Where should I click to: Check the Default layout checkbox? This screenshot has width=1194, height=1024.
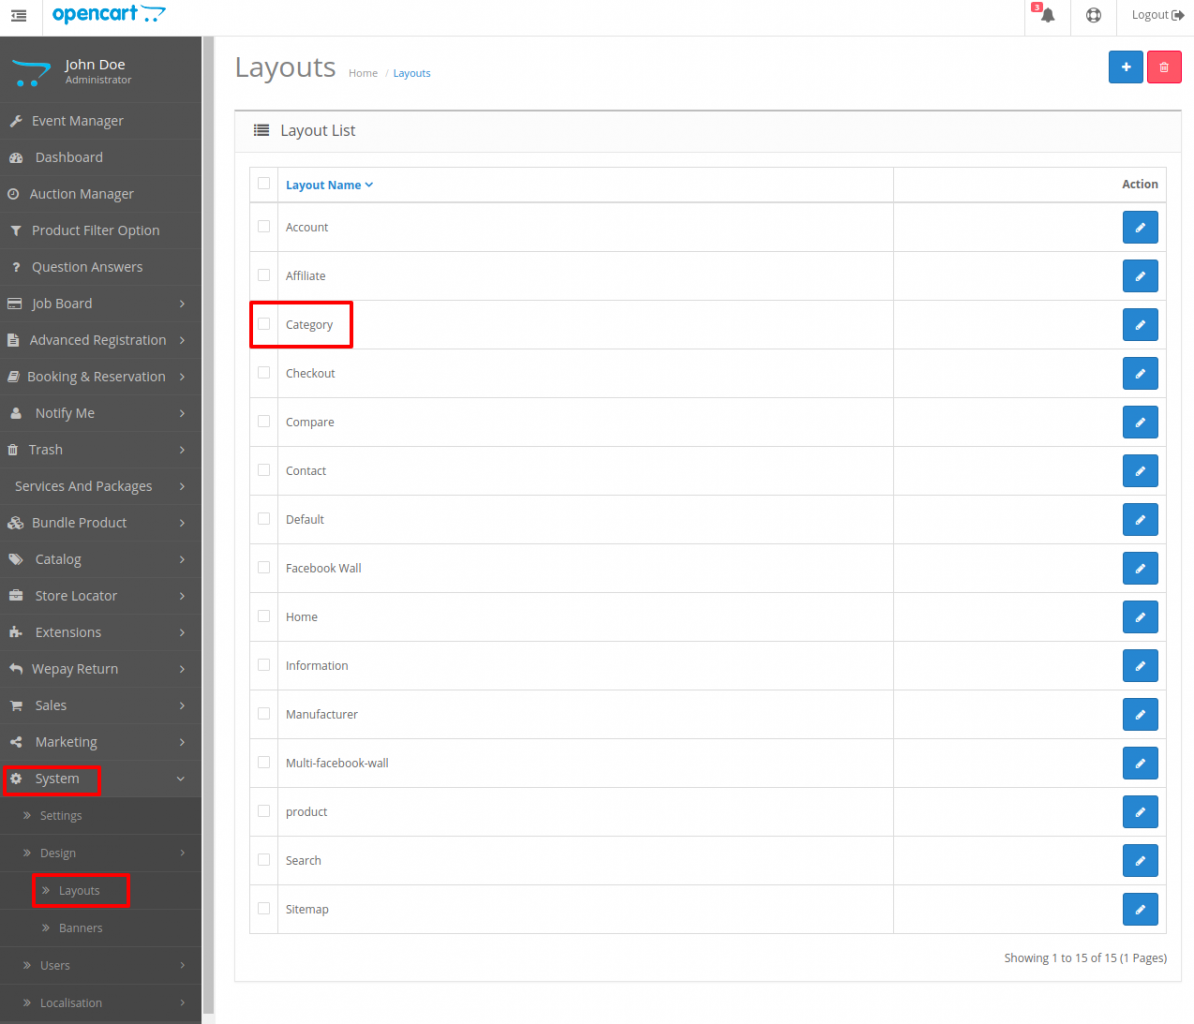263,518
